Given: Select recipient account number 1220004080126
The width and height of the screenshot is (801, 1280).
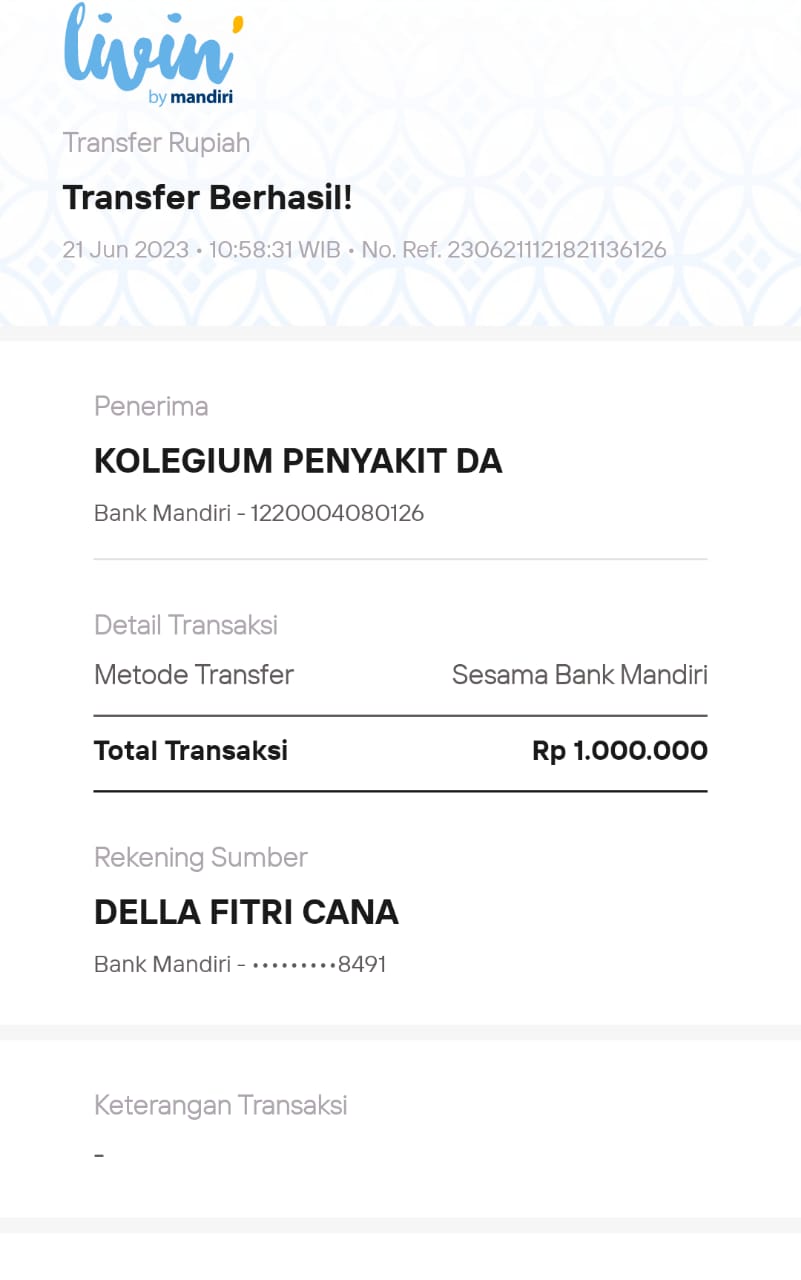Looking at the screenshot, I should coord(337,514).
